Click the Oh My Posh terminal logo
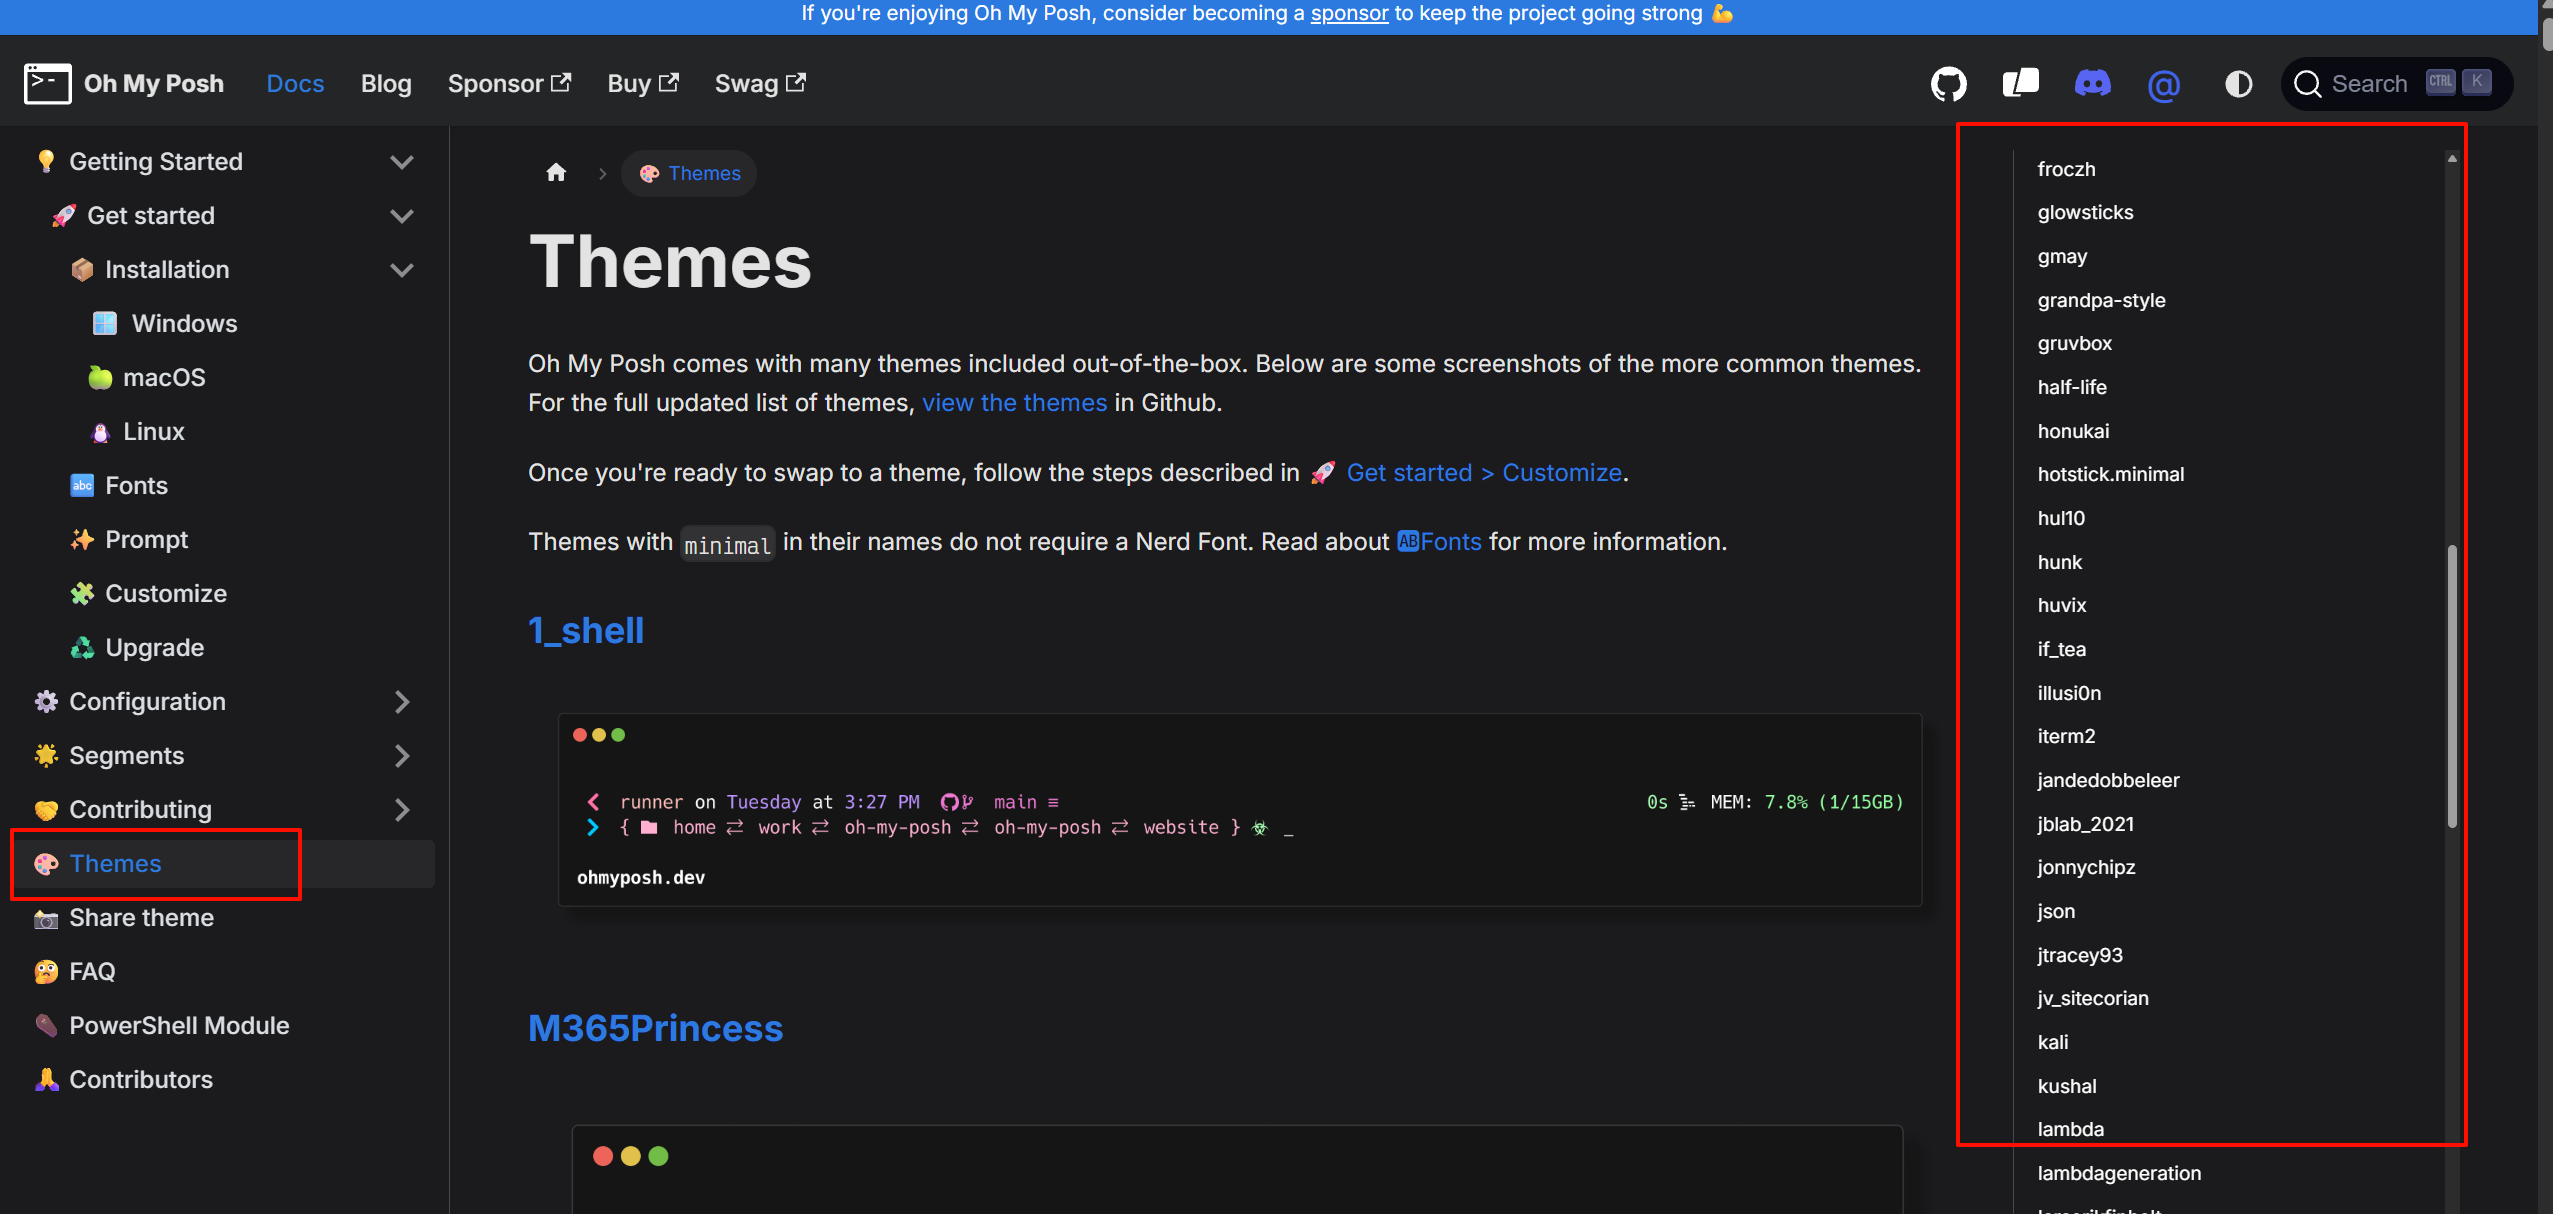 pyautogui.click(x=47, y=83)
